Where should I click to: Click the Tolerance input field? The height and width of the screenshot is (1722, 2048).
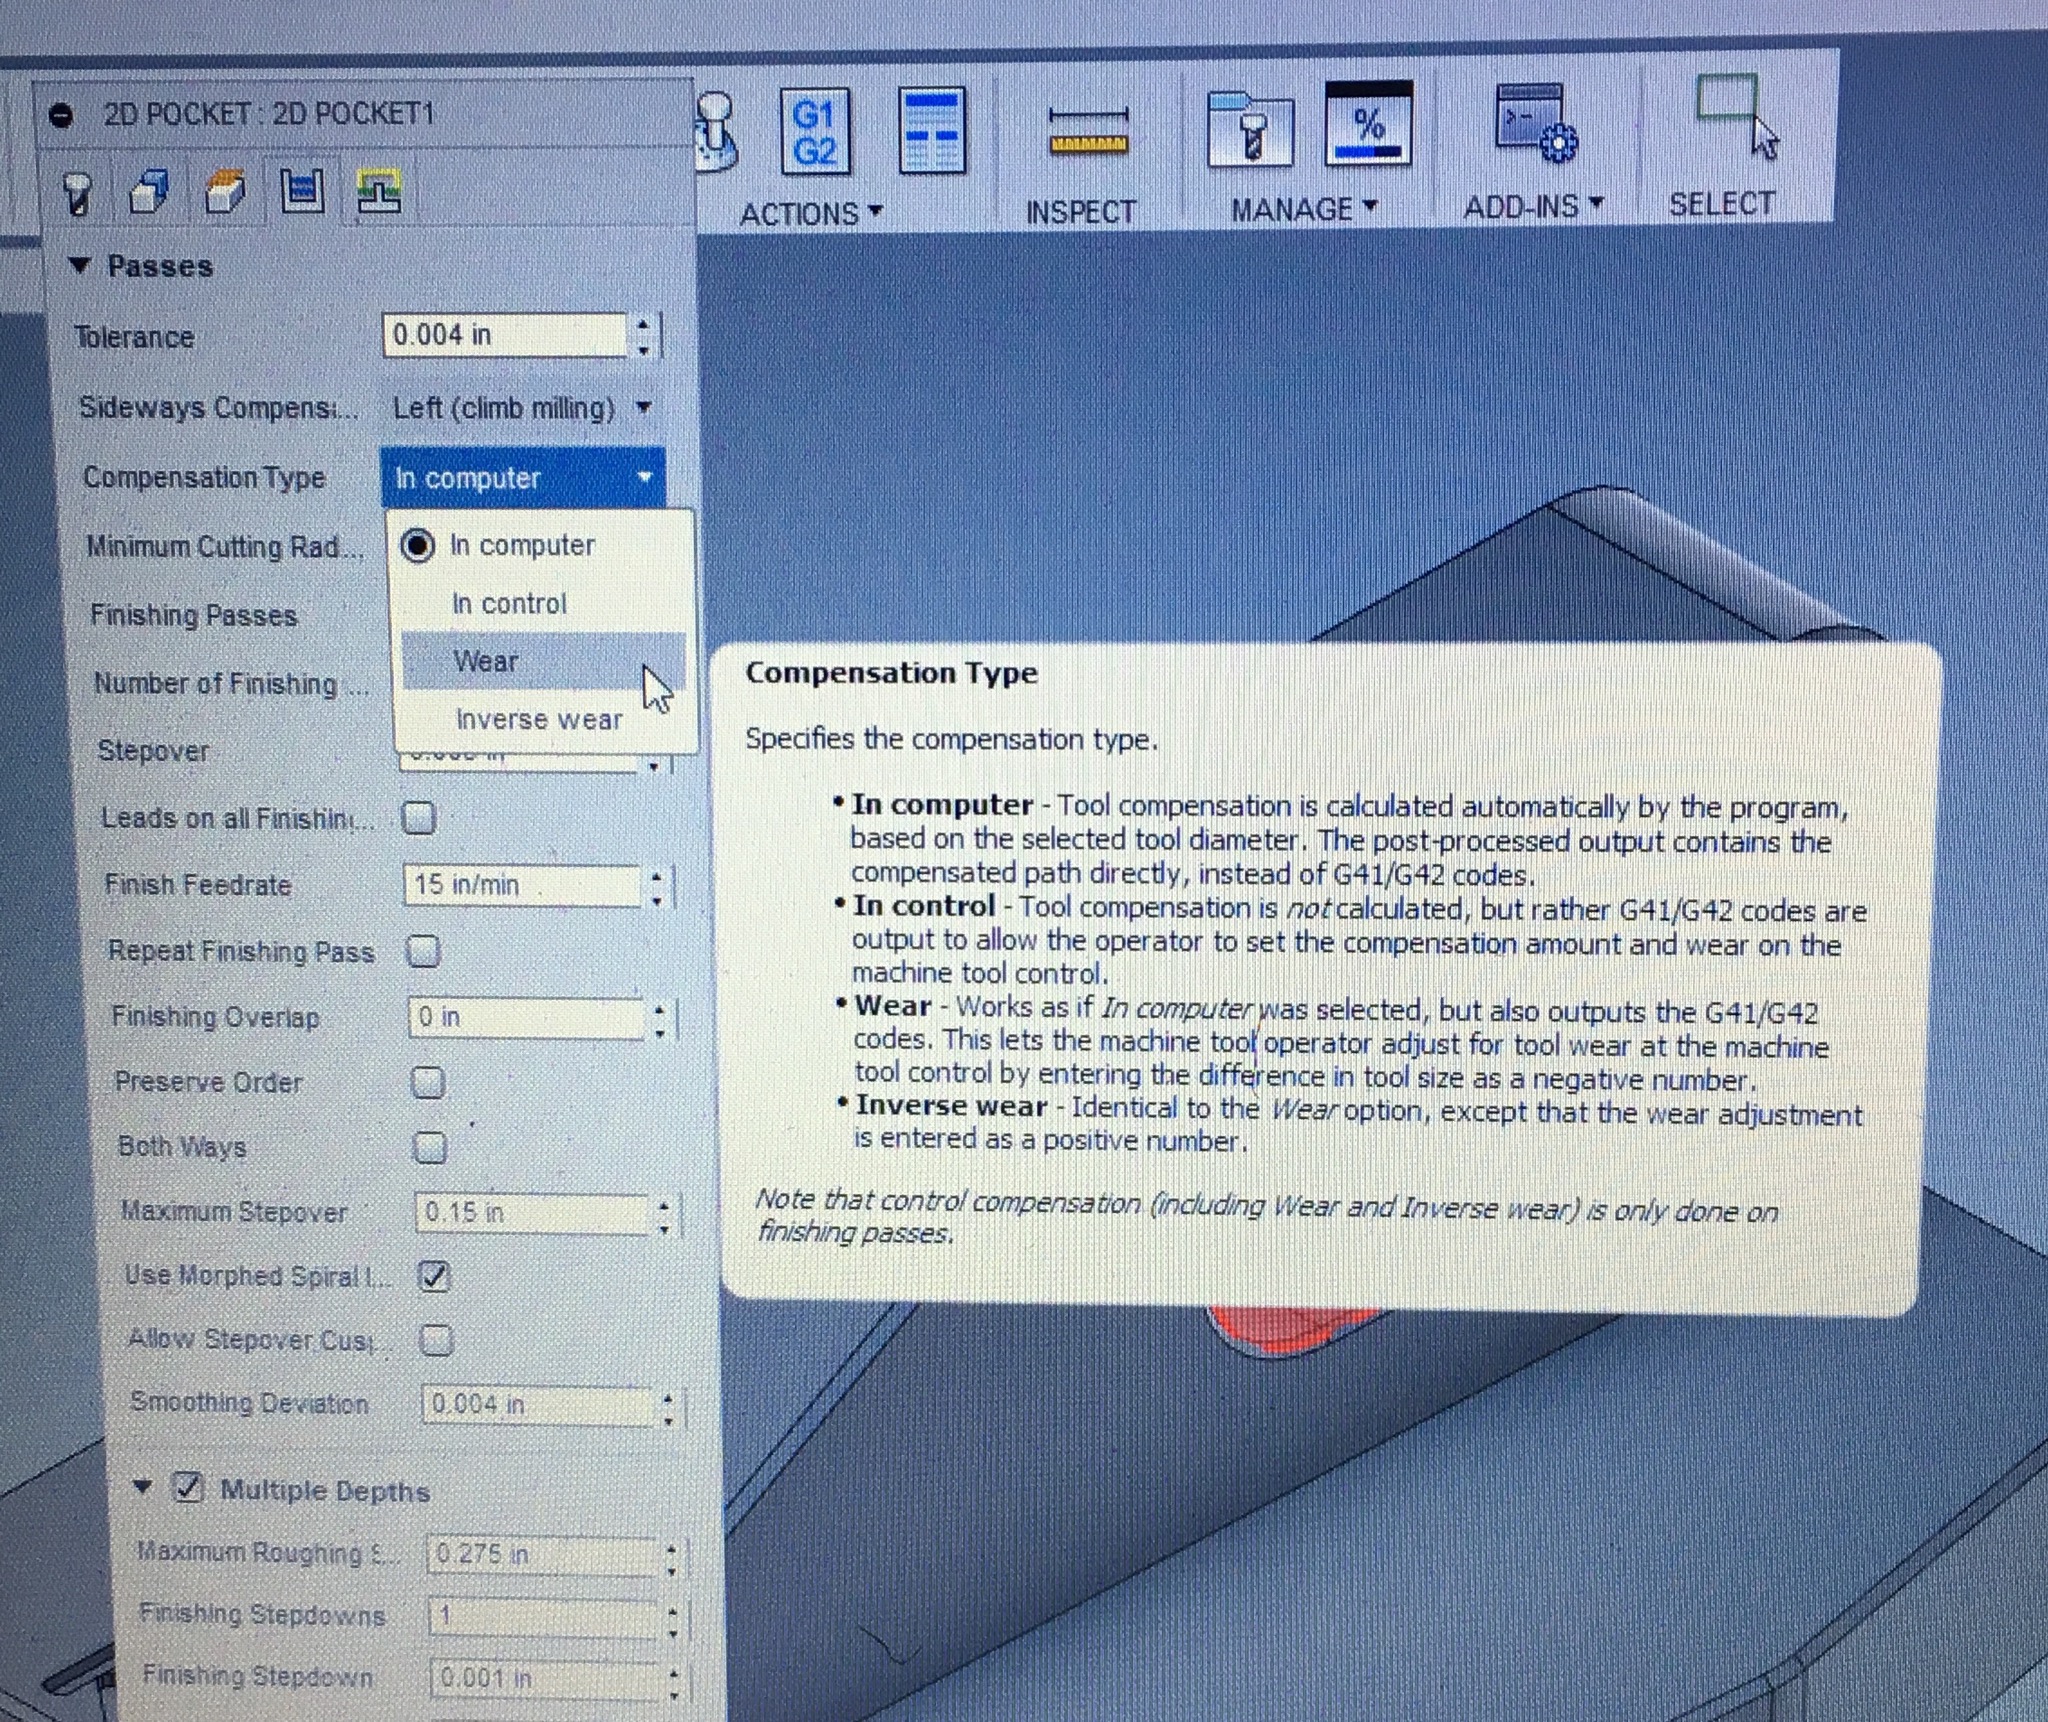[x=505, y=335]
